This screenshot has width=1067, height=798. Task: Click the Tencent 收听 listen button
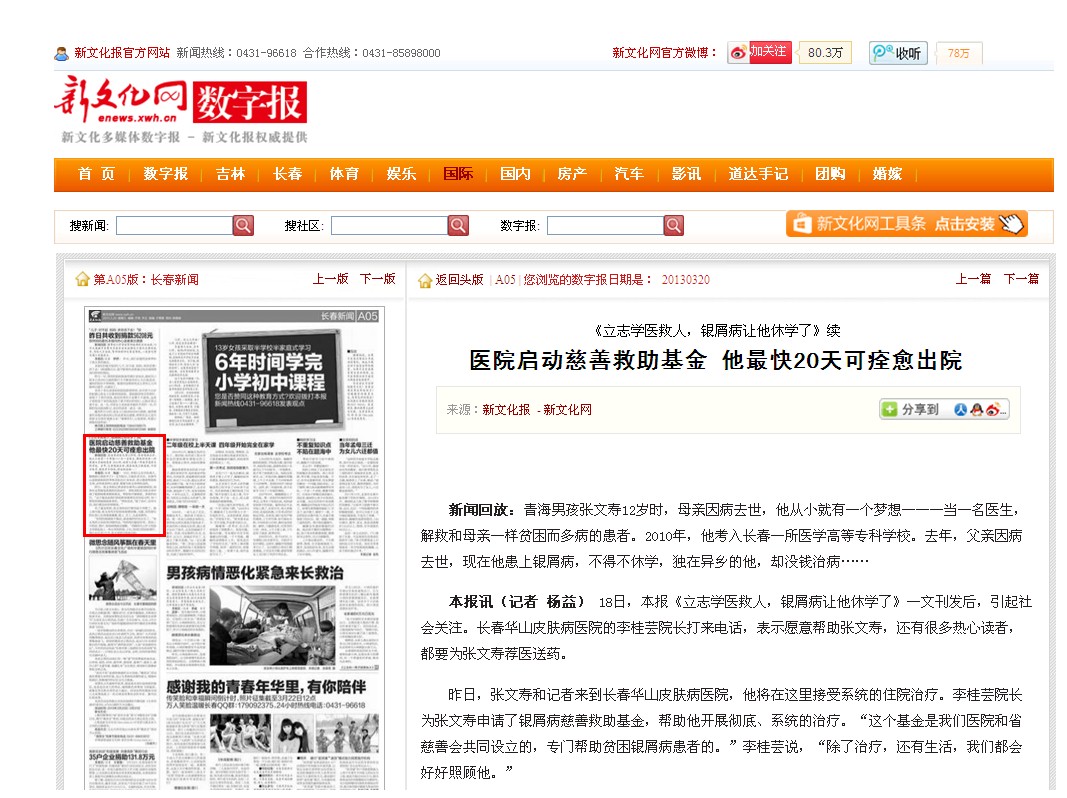point(898,53)
